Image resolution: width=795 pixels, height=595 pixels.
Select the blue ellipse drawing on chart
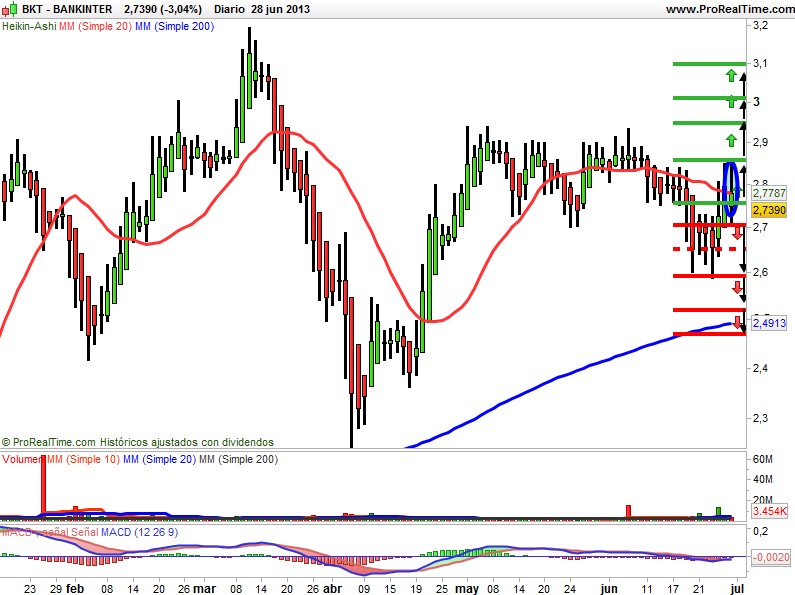[730, 190]
